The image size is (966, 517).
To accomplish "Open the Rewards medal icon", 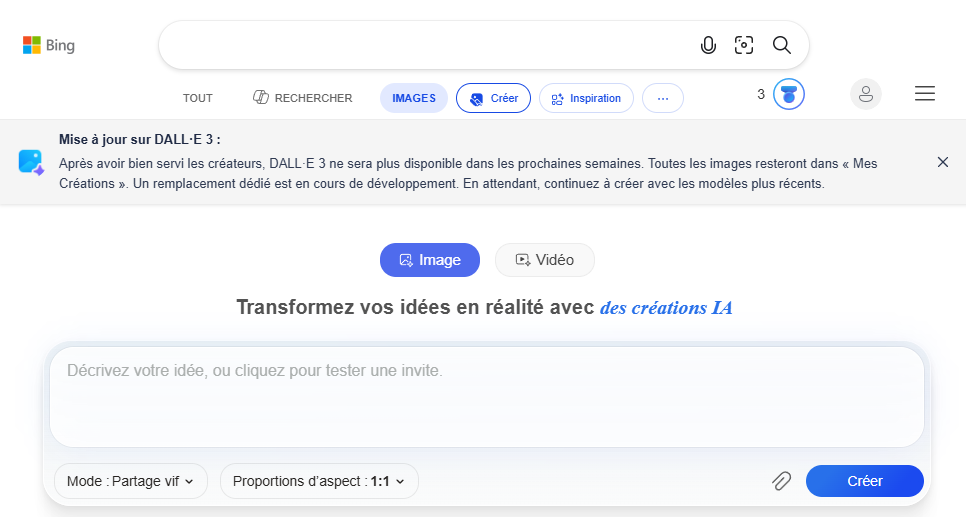I will [x=789, y=94].
